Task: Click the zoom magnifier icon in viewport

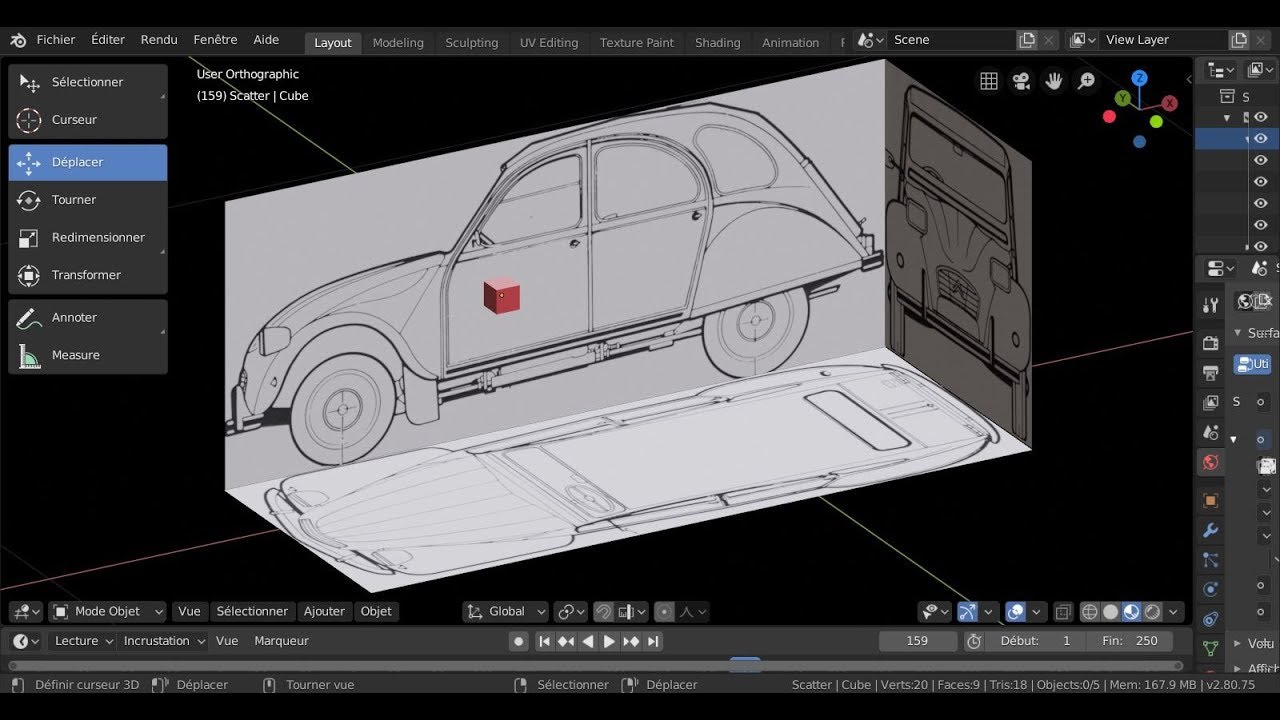Action: [1086, 82]
